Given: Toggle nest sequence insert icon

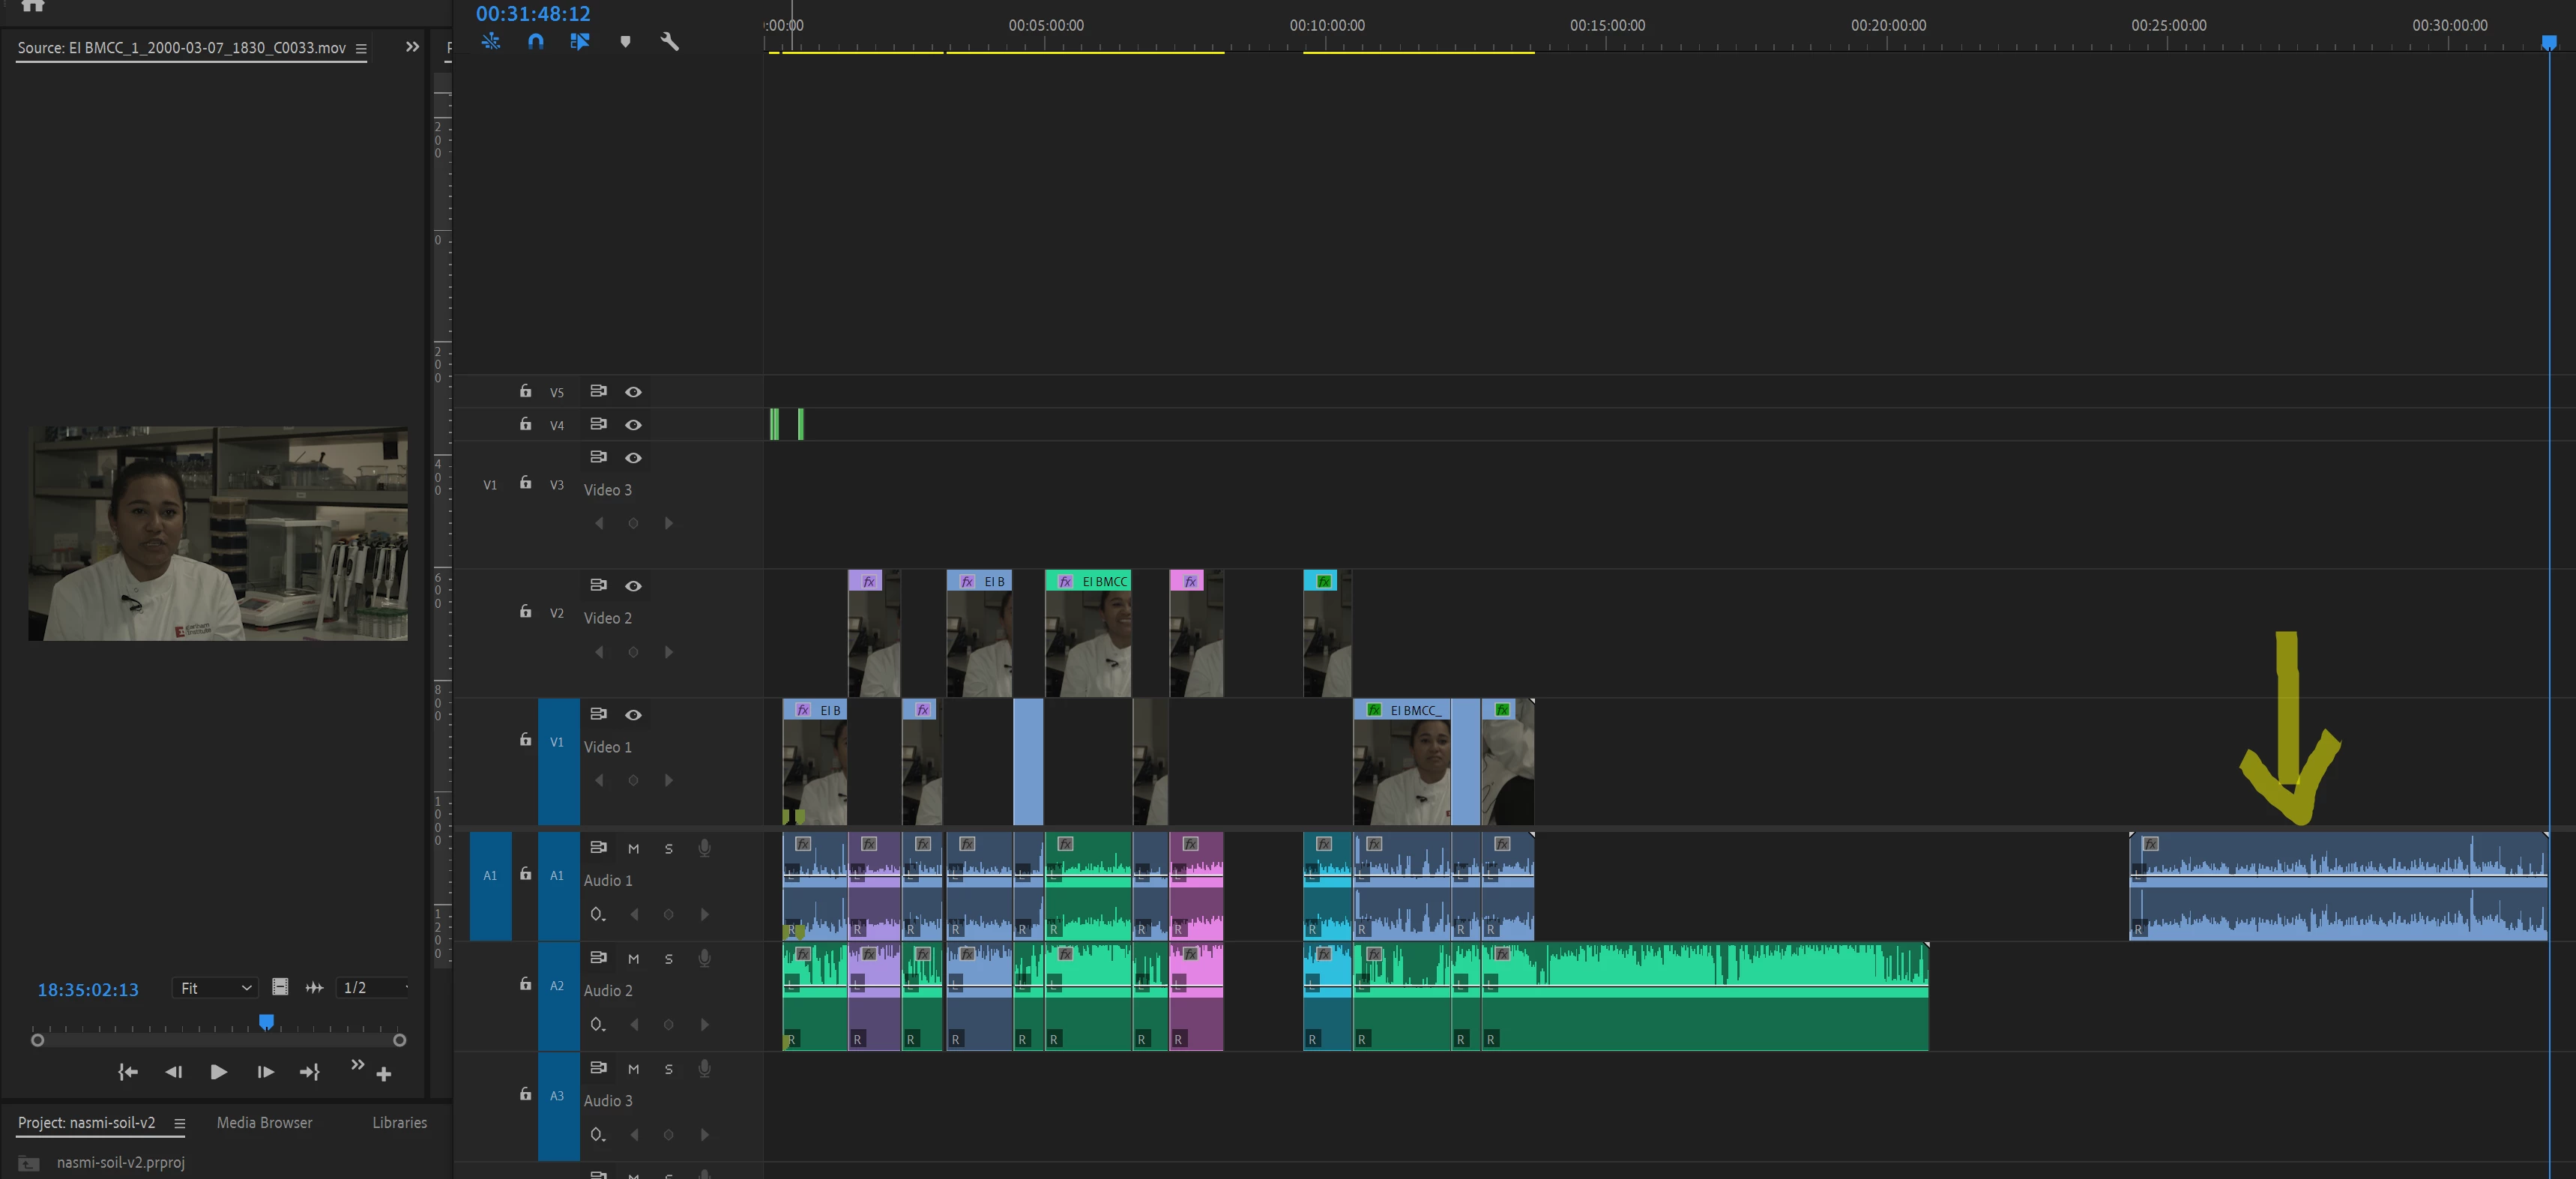Looking at the screenshot, I should [x=491, y=42].
